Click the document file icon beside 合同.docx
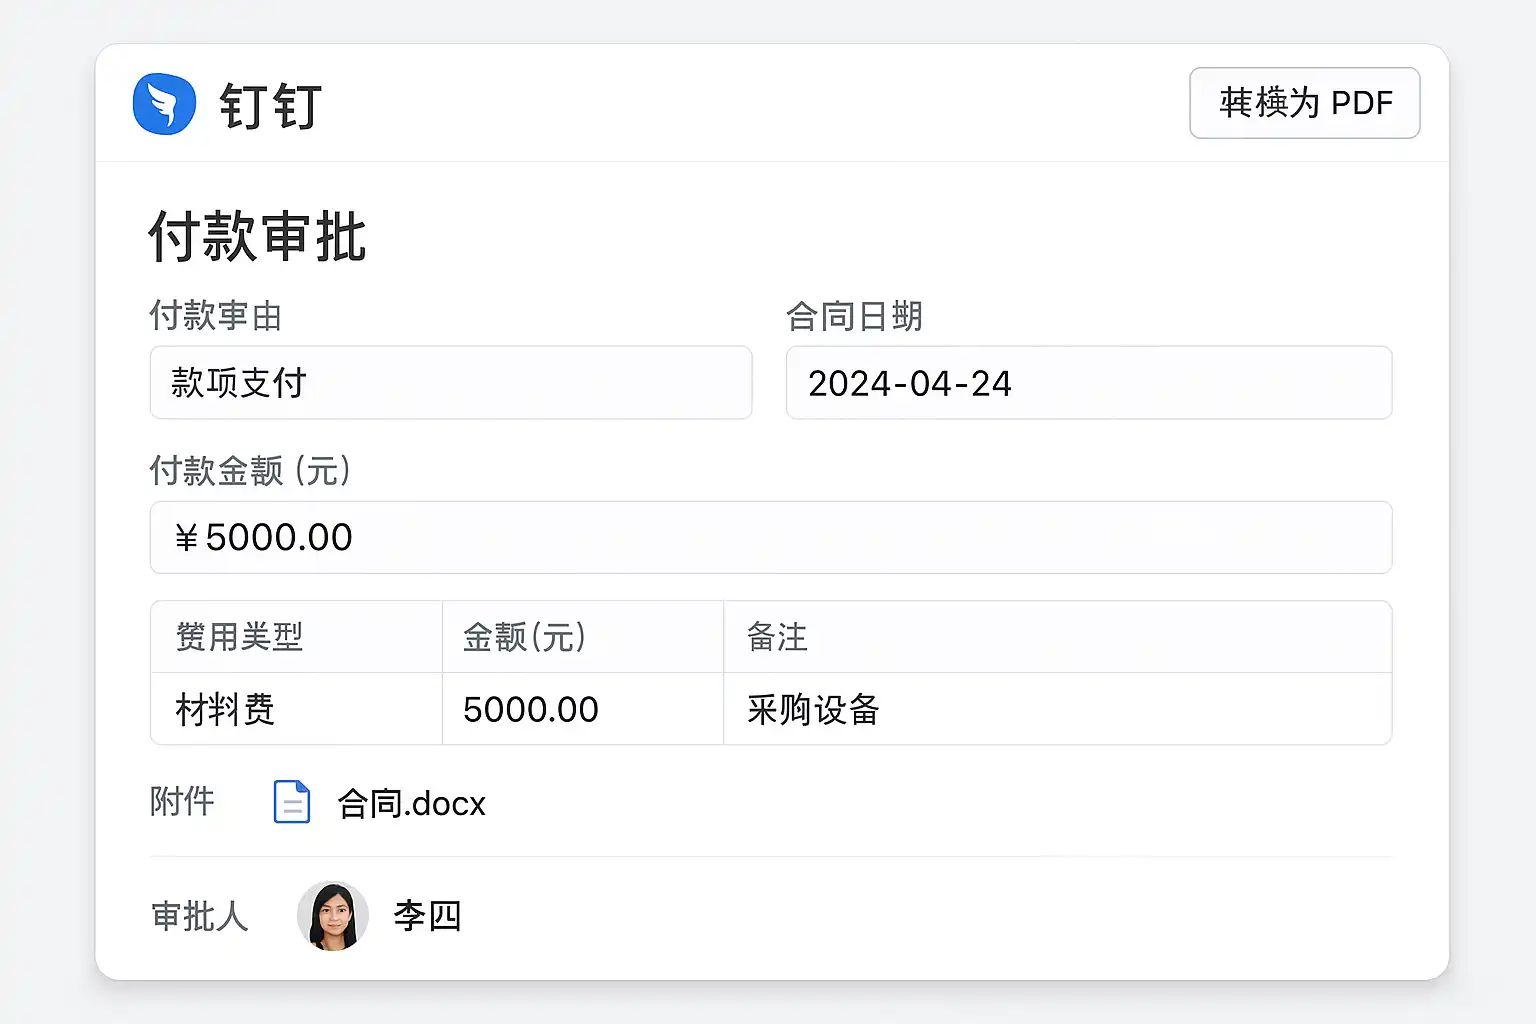This screenshot has height=1024, width=1536. 292,802
